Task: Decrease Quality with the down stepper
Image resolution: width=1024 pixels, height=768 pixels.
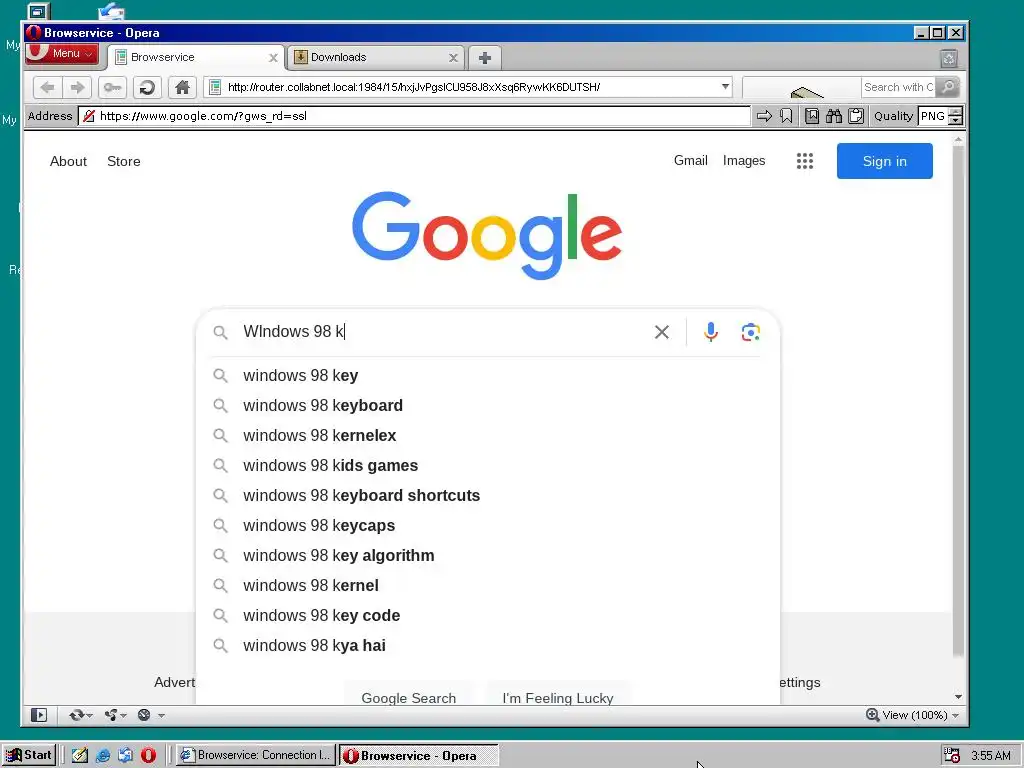Action: [x=955, y=121]
